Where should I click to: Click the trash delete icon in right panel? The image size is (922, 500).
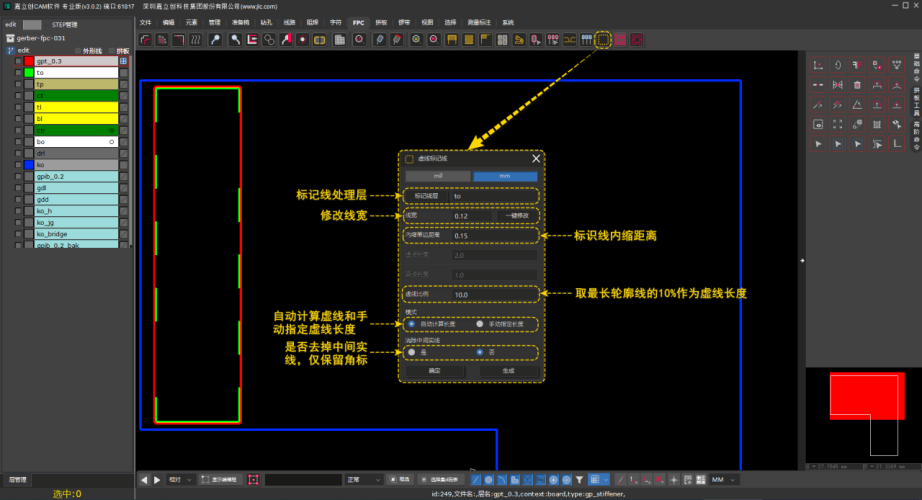pyautogui.click(x=857, y=85)
